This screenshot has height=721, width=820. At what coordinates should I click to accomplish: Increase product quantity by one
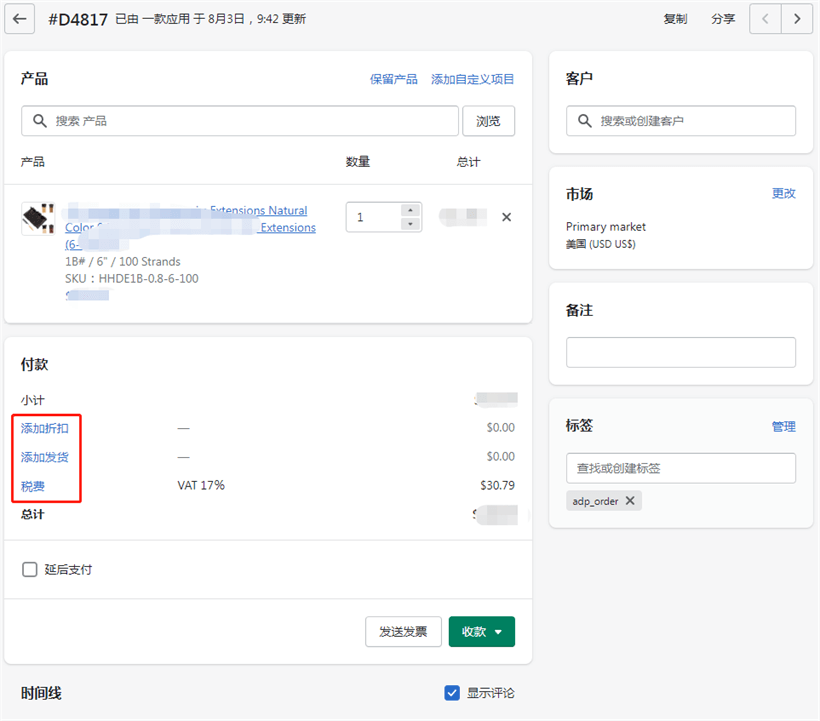(x=411, y=210)
